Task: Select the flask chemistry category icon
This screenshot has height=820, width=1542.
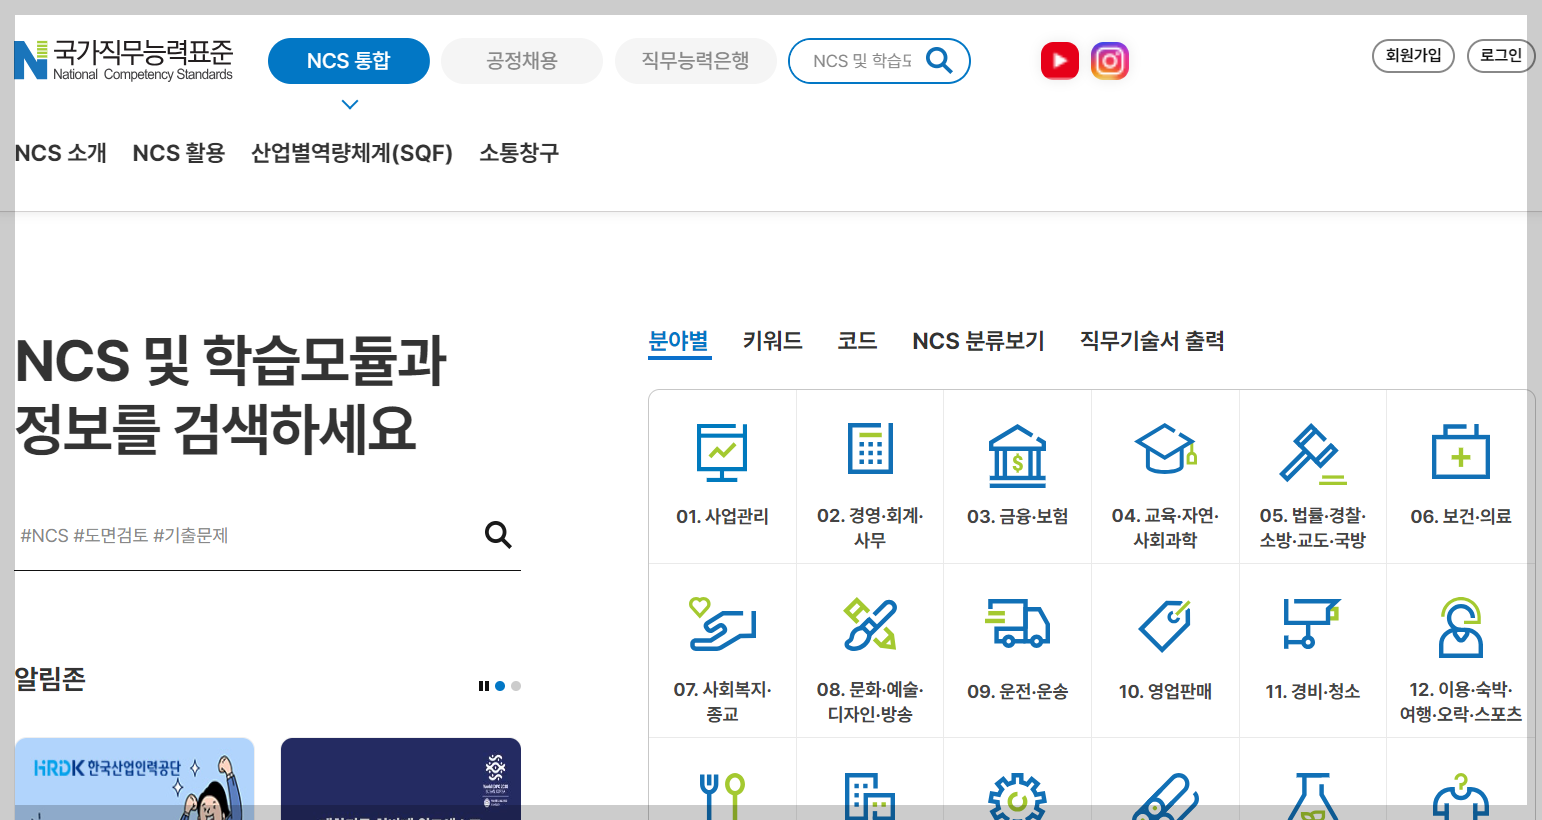Action: pyautogui.click(x=1312, y=796)
